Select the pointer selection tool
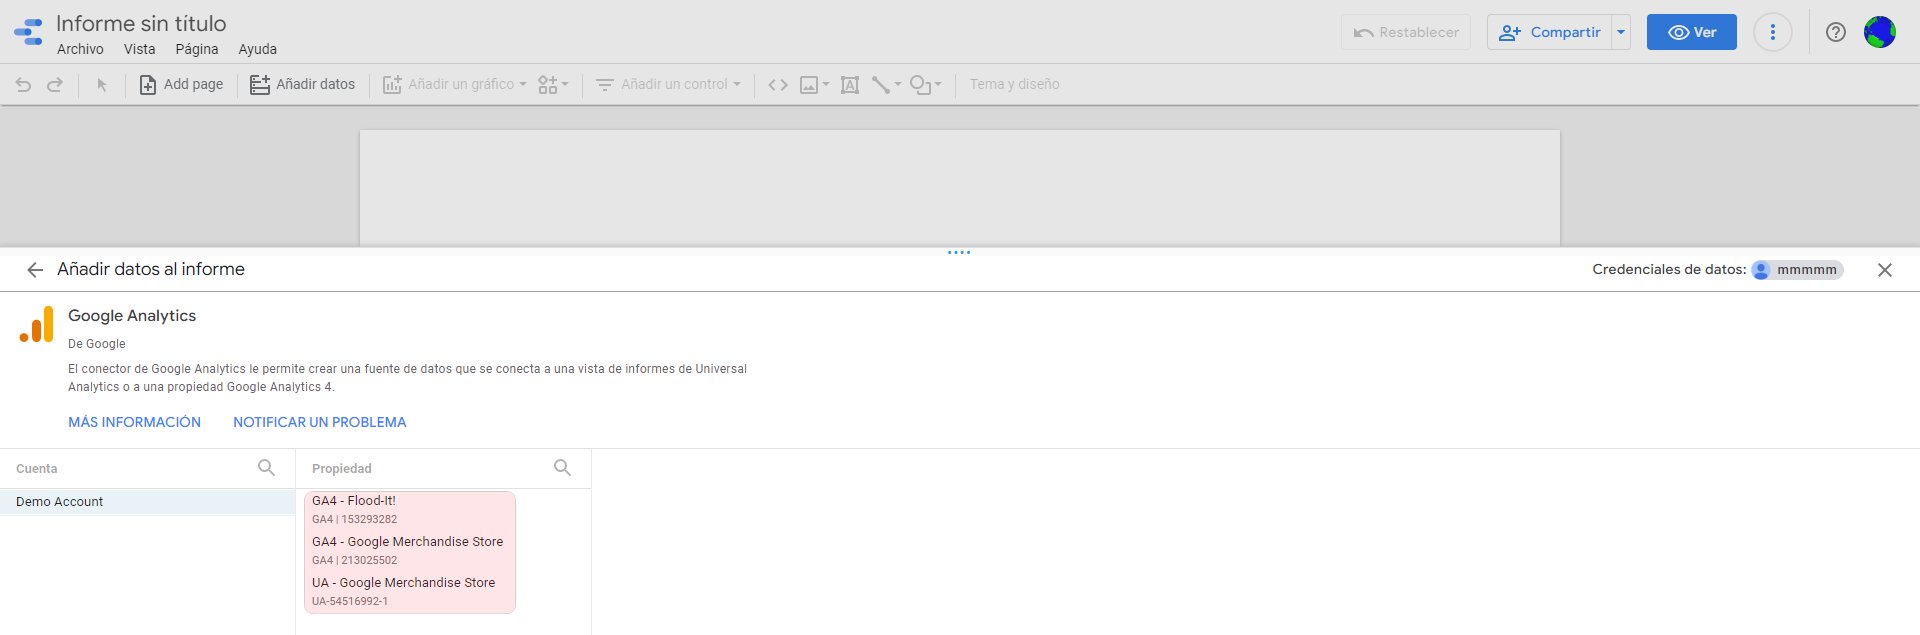Image resolution: width=1920 pixels, height=635 pixels. pos(101,85)
